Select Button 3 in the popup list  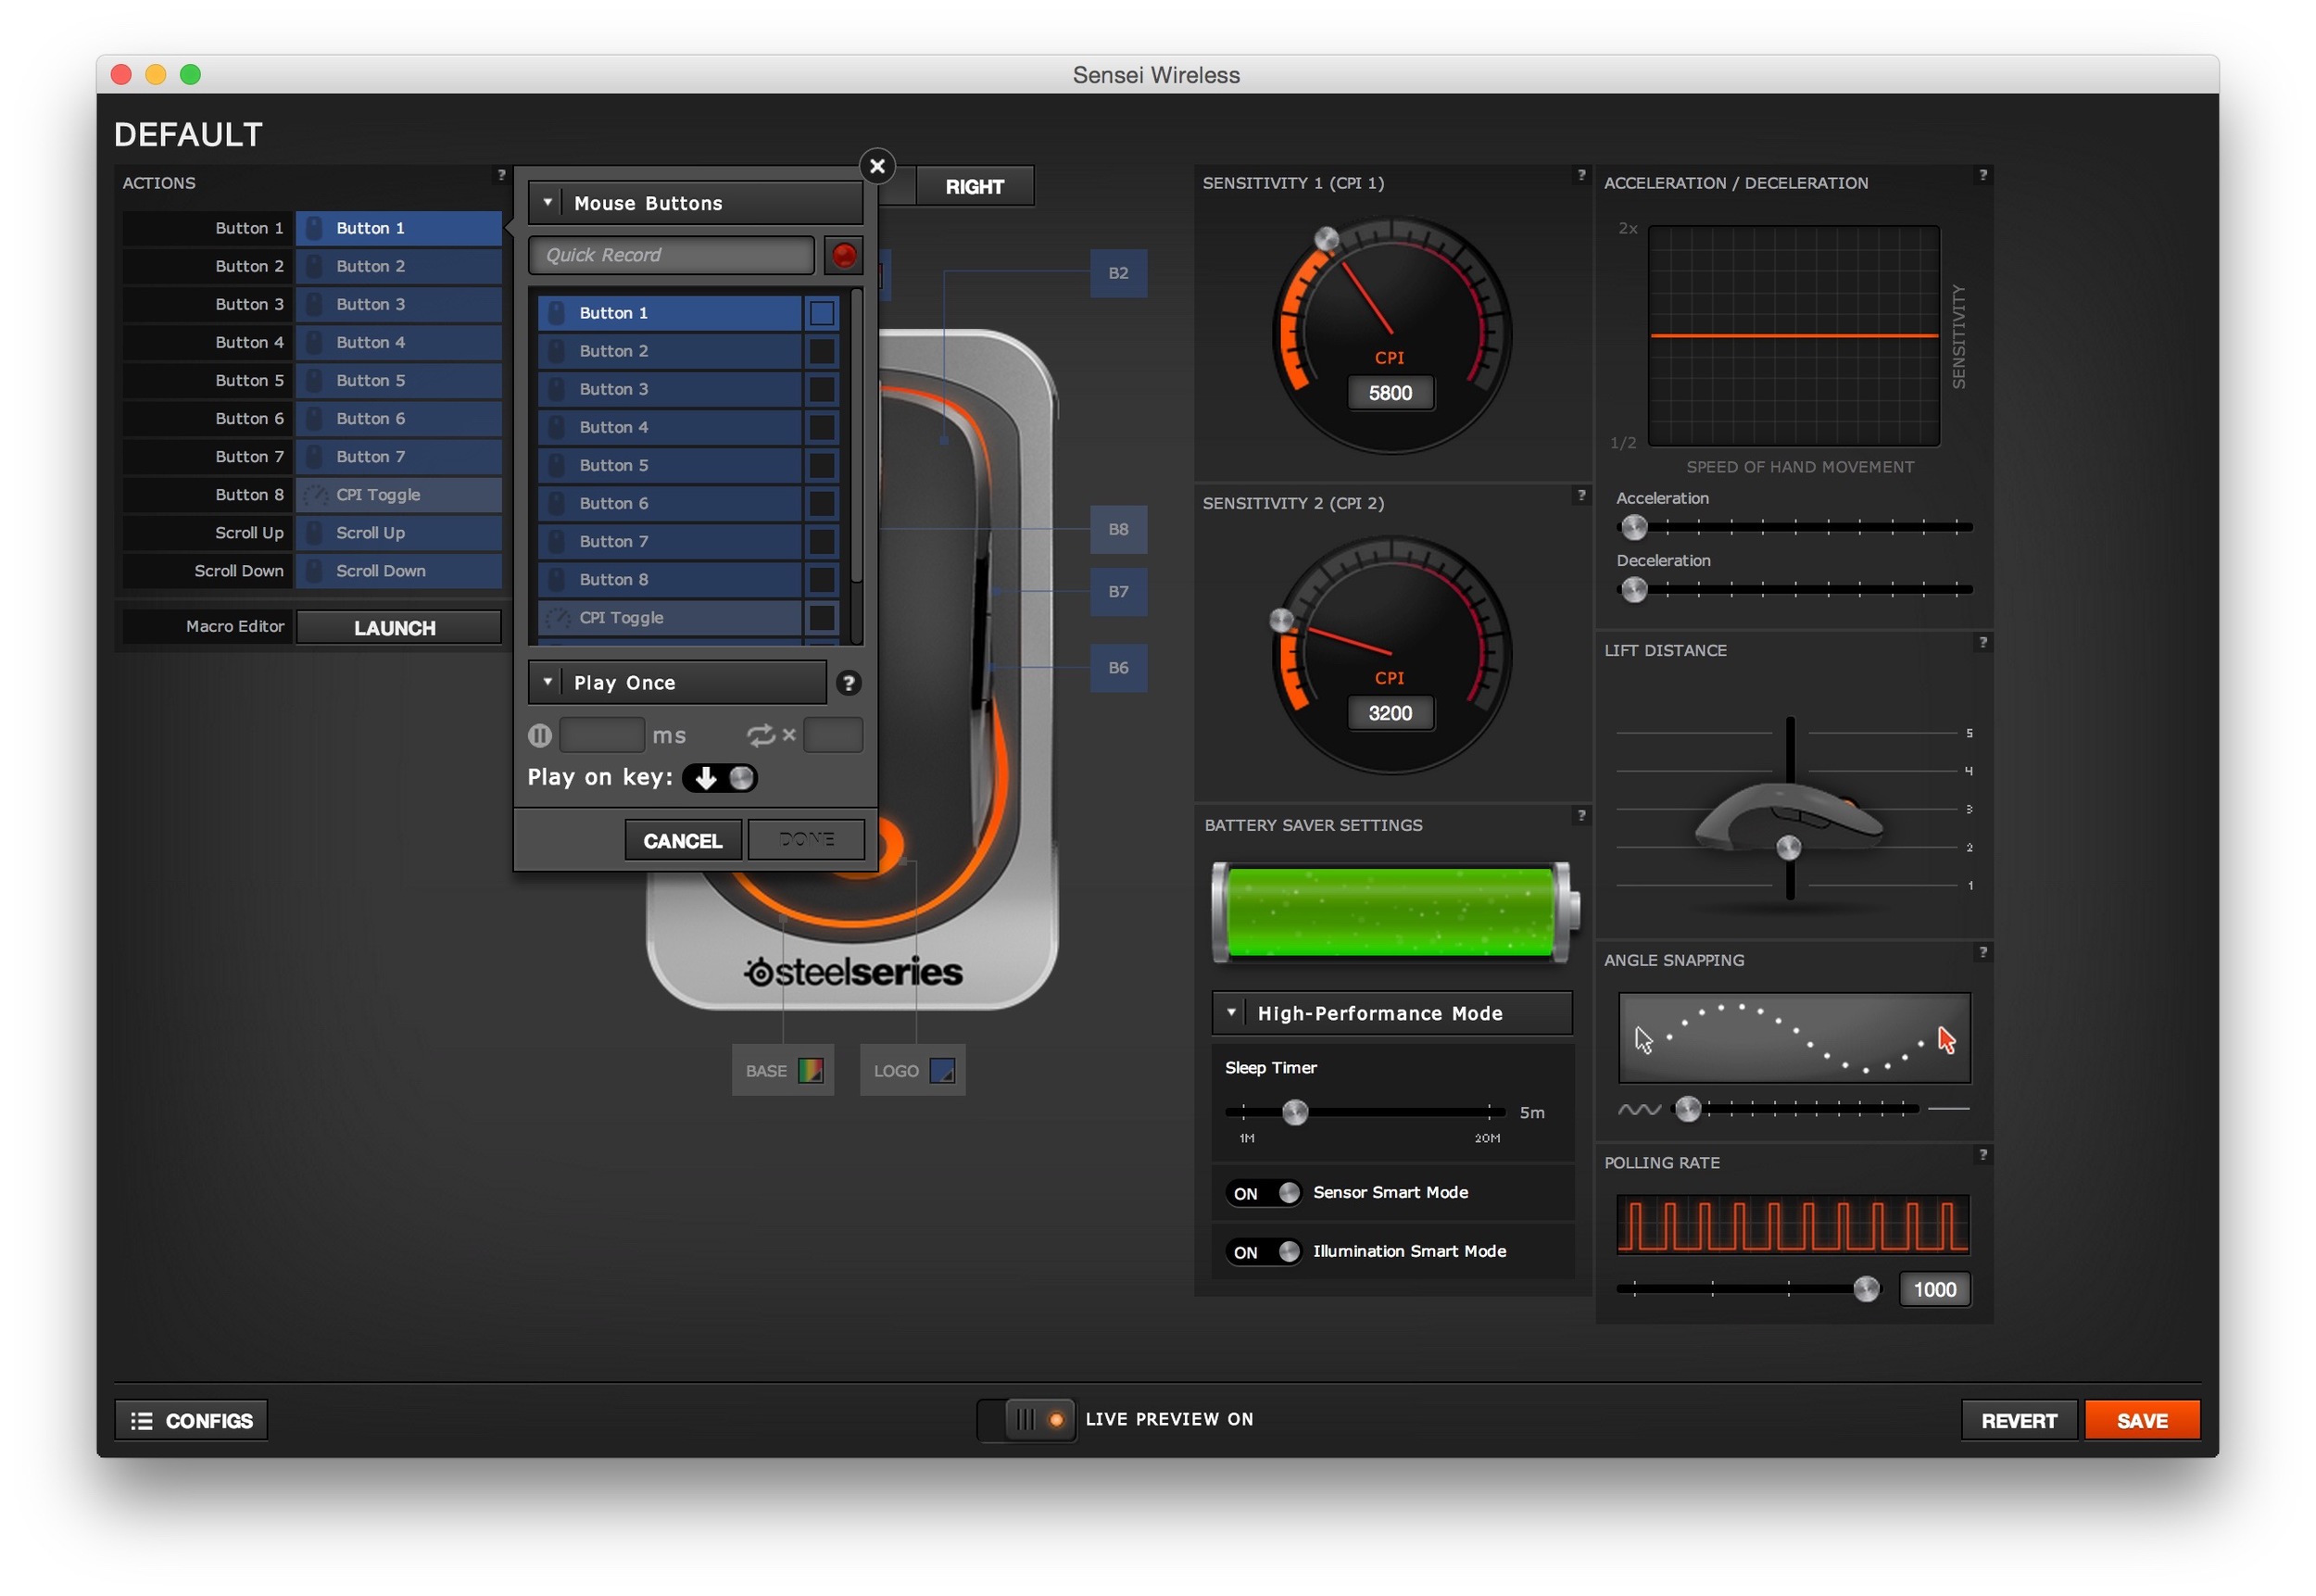click(x=670, y=389)
